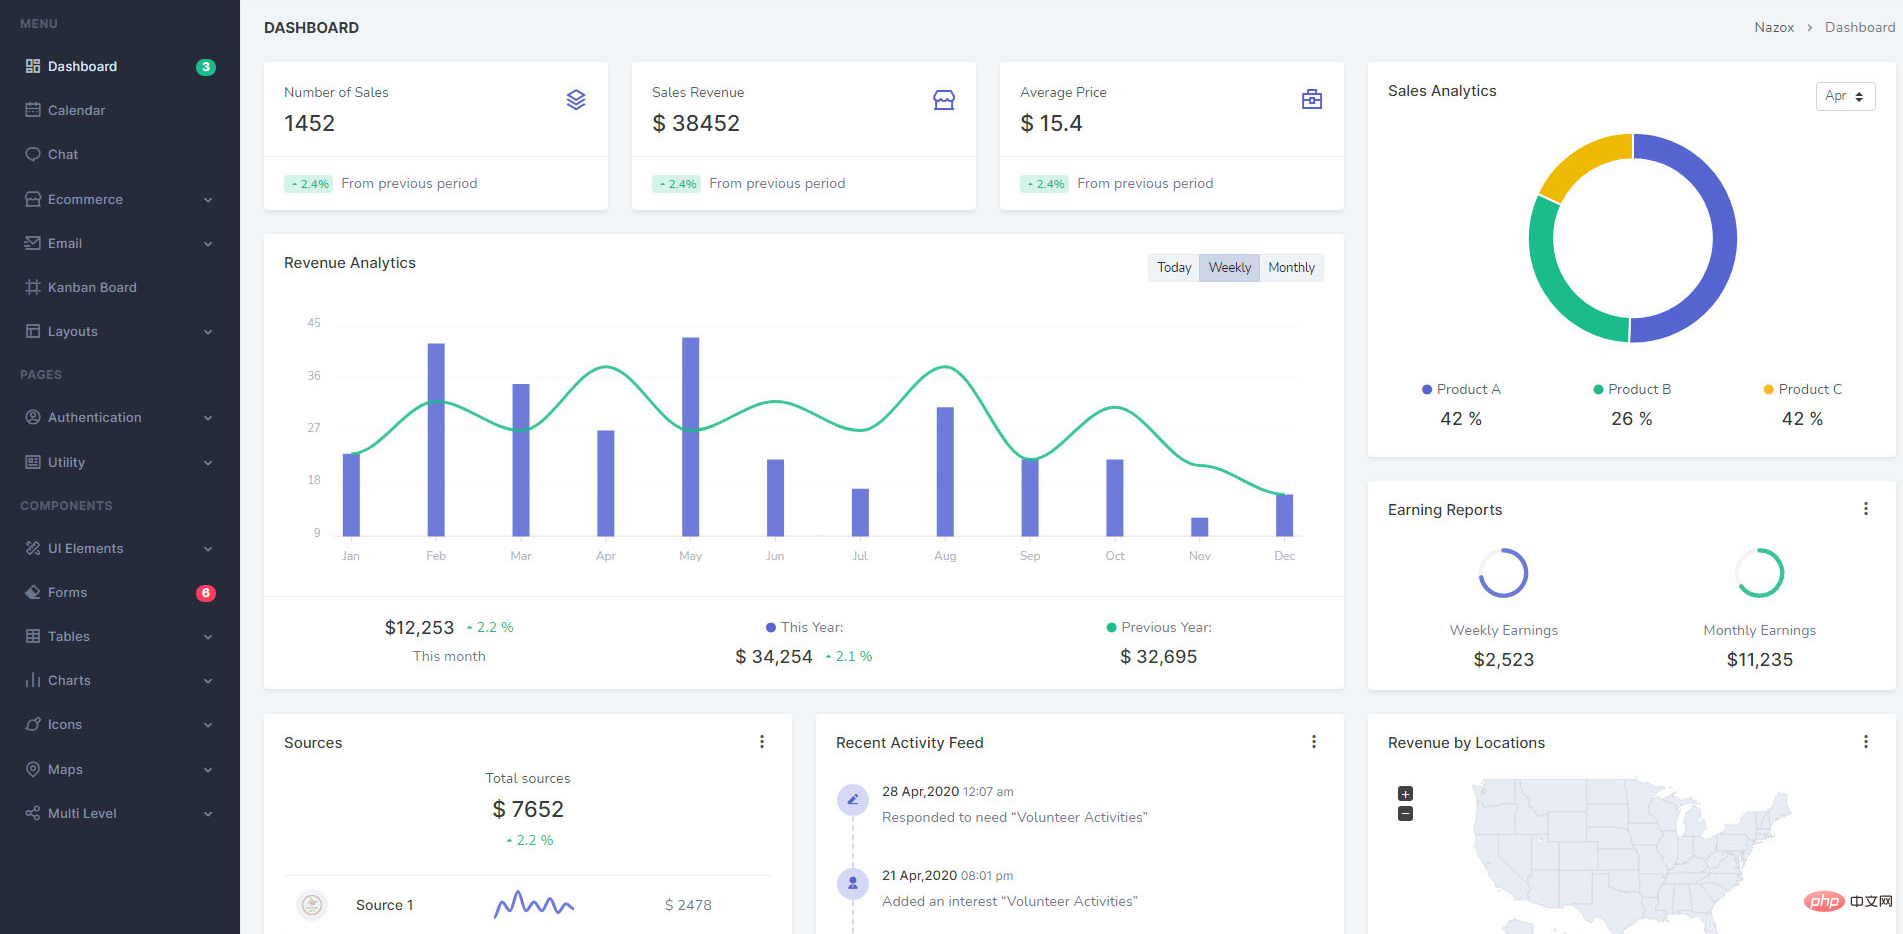The width and height of the screenshot is (1903, 934).
Task: Expand the Ecommerce sidebar menu
Action: pos(119,199)
